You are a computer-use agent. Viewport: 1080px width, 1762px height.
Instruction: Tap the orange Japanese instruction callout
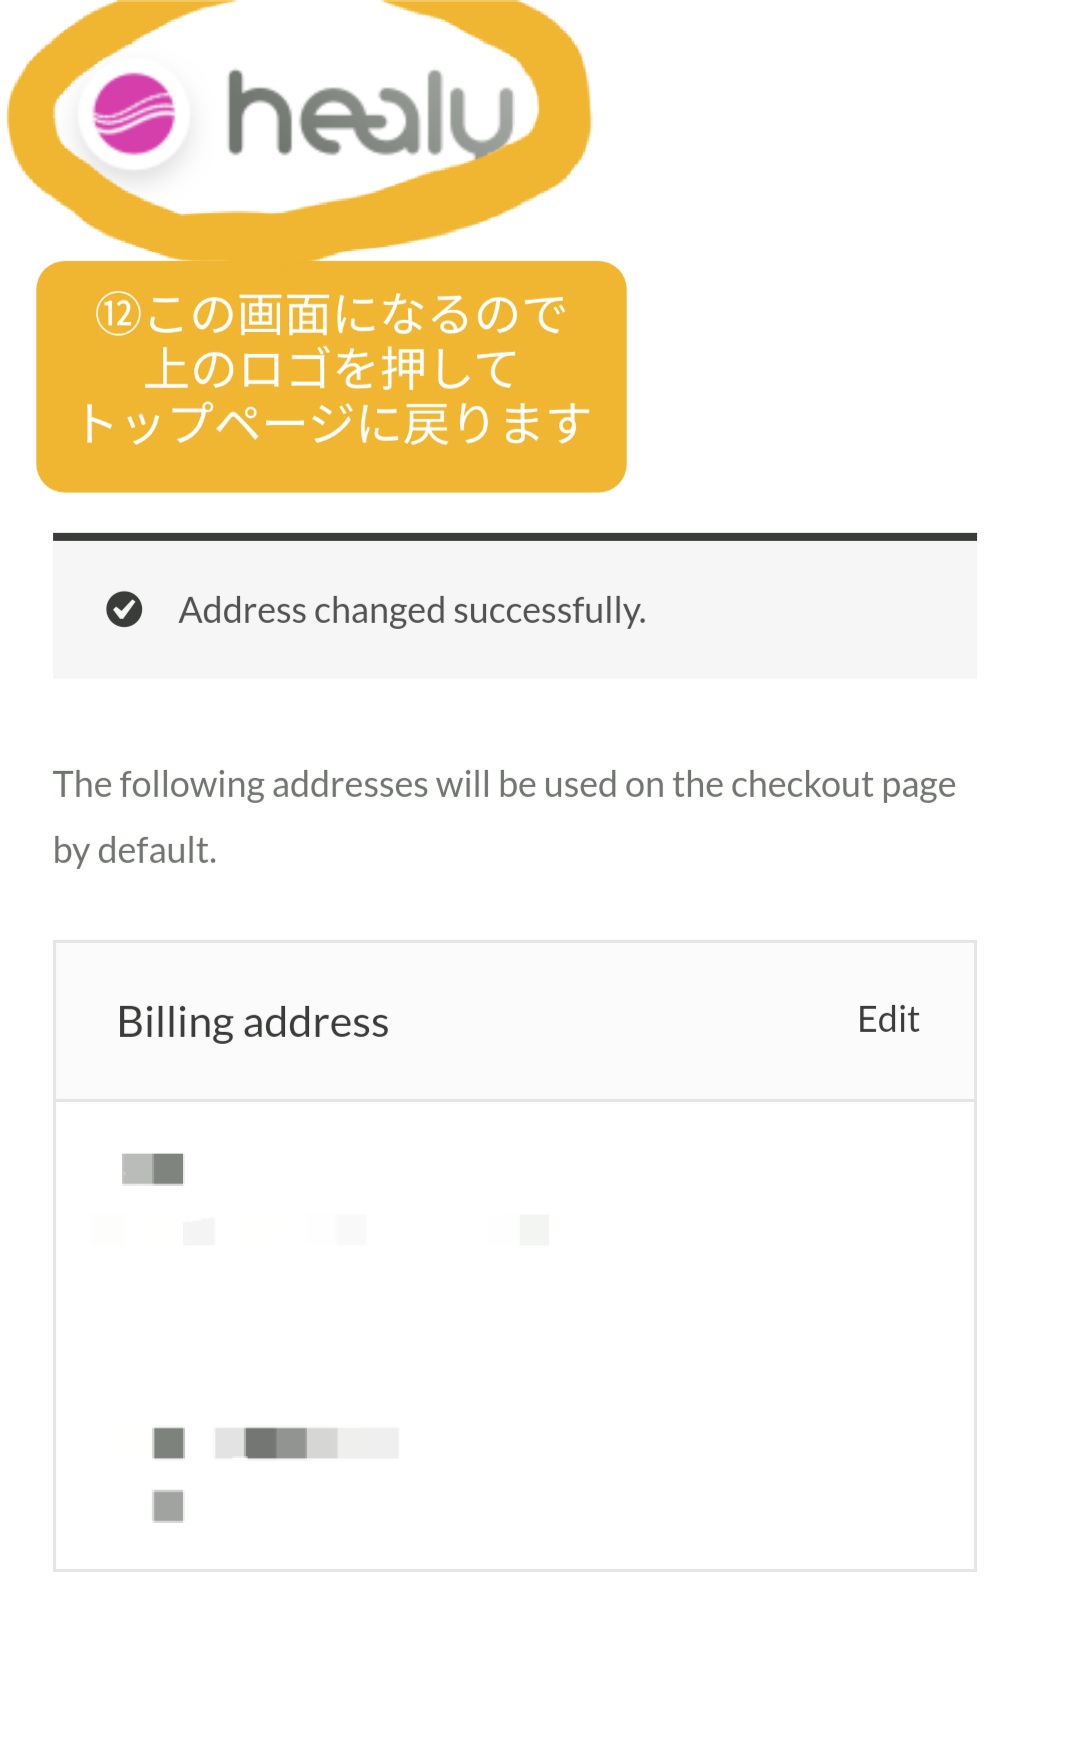click(x=331, y=377)
